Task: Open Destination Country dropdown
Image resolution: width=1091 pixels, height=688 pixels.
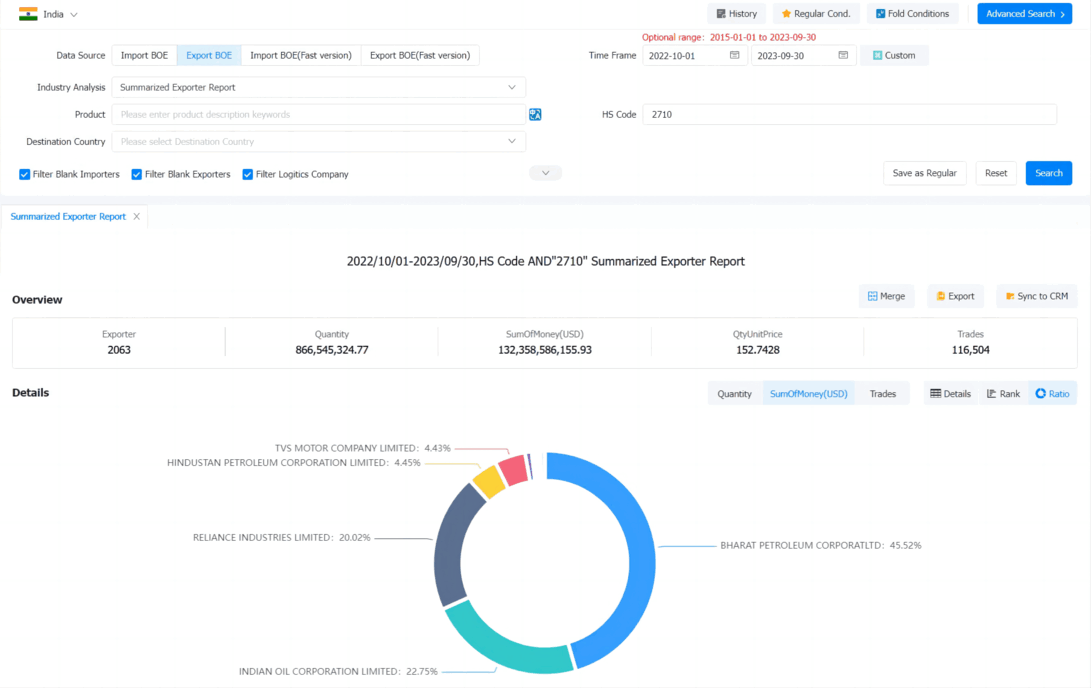Action: tap(319, 141)
